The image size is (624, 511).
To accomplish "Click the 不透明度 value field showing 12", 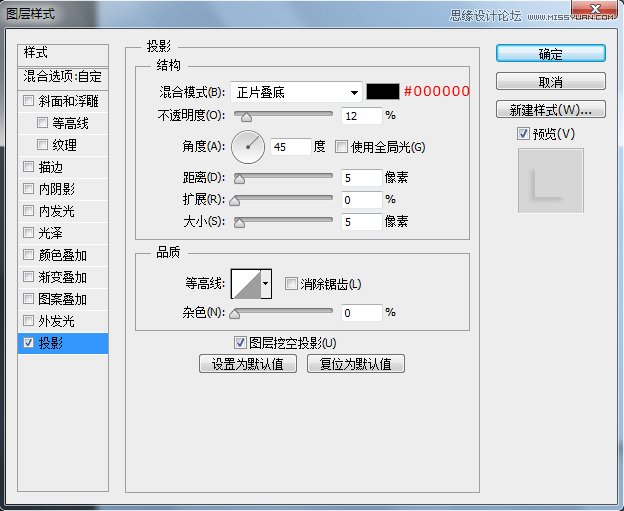I will click(362, 116).
